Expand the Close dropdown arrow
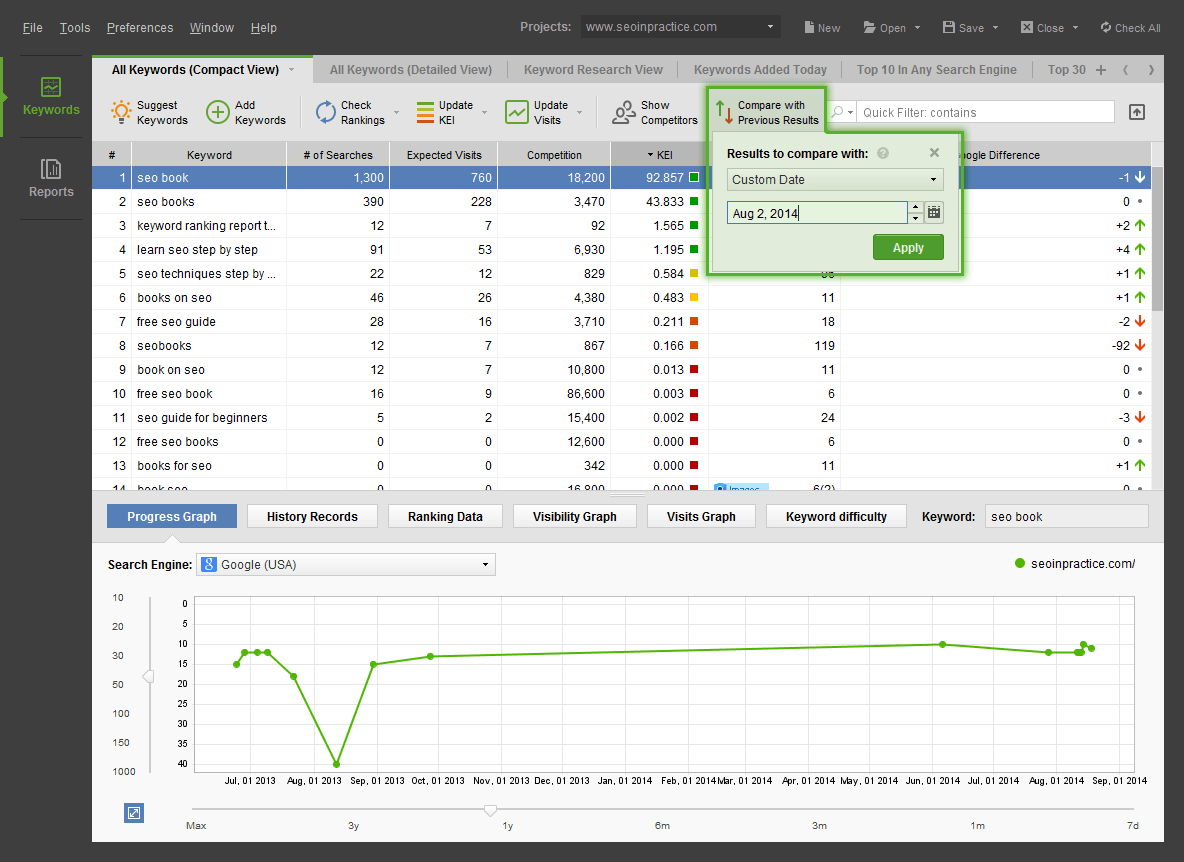Viewport: 1184px width, 862px height. 1075,28
